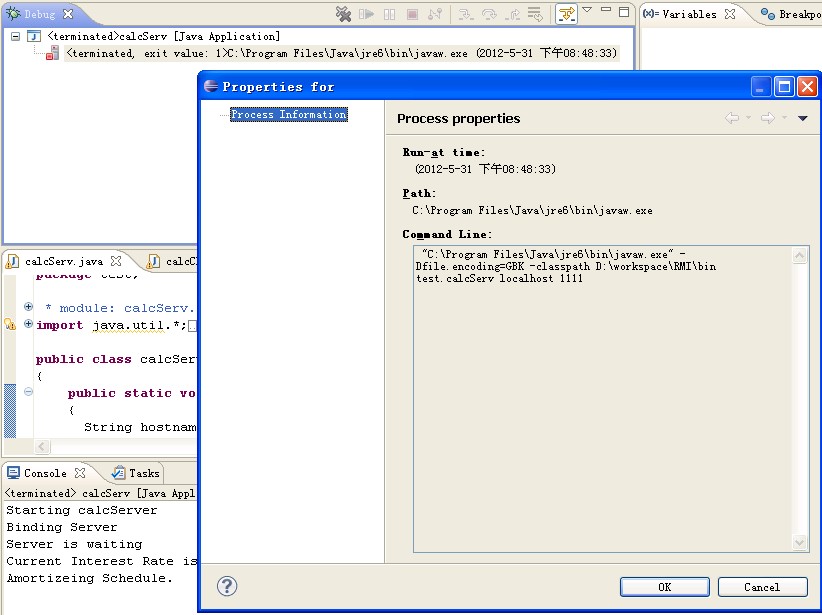Click the Step Return icon
This screenshot has height=615, width=822.
pyautogui.click(x=512, y=14)
